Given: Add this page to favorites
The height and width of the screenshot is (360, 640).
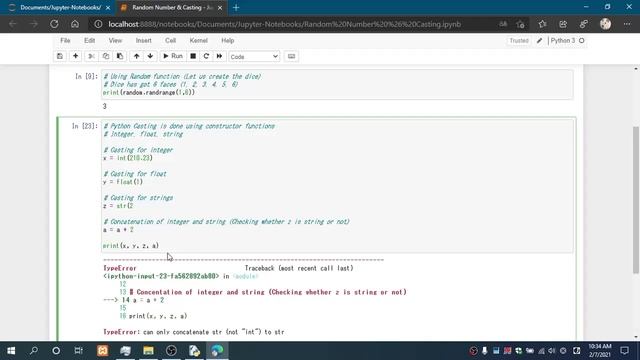Looking at the screenshot, I should tap(520, 24).
